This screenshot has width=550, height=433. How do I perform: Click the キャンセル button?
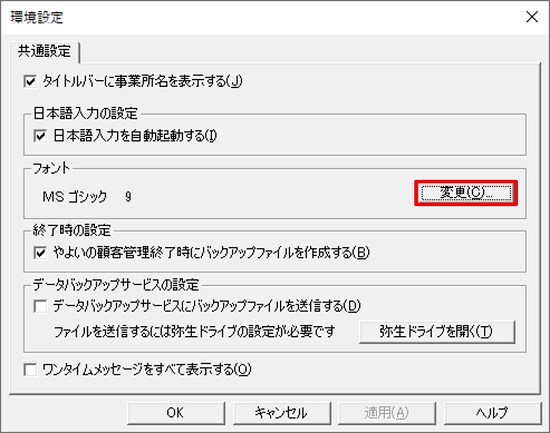click(x=282, y=413)
